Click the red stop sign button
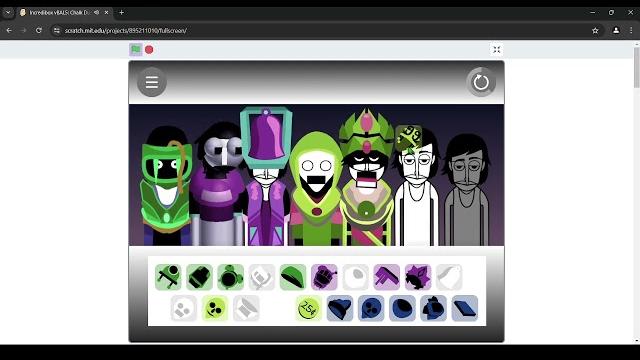Screen dimensions: 640x360 pos(149,49)
